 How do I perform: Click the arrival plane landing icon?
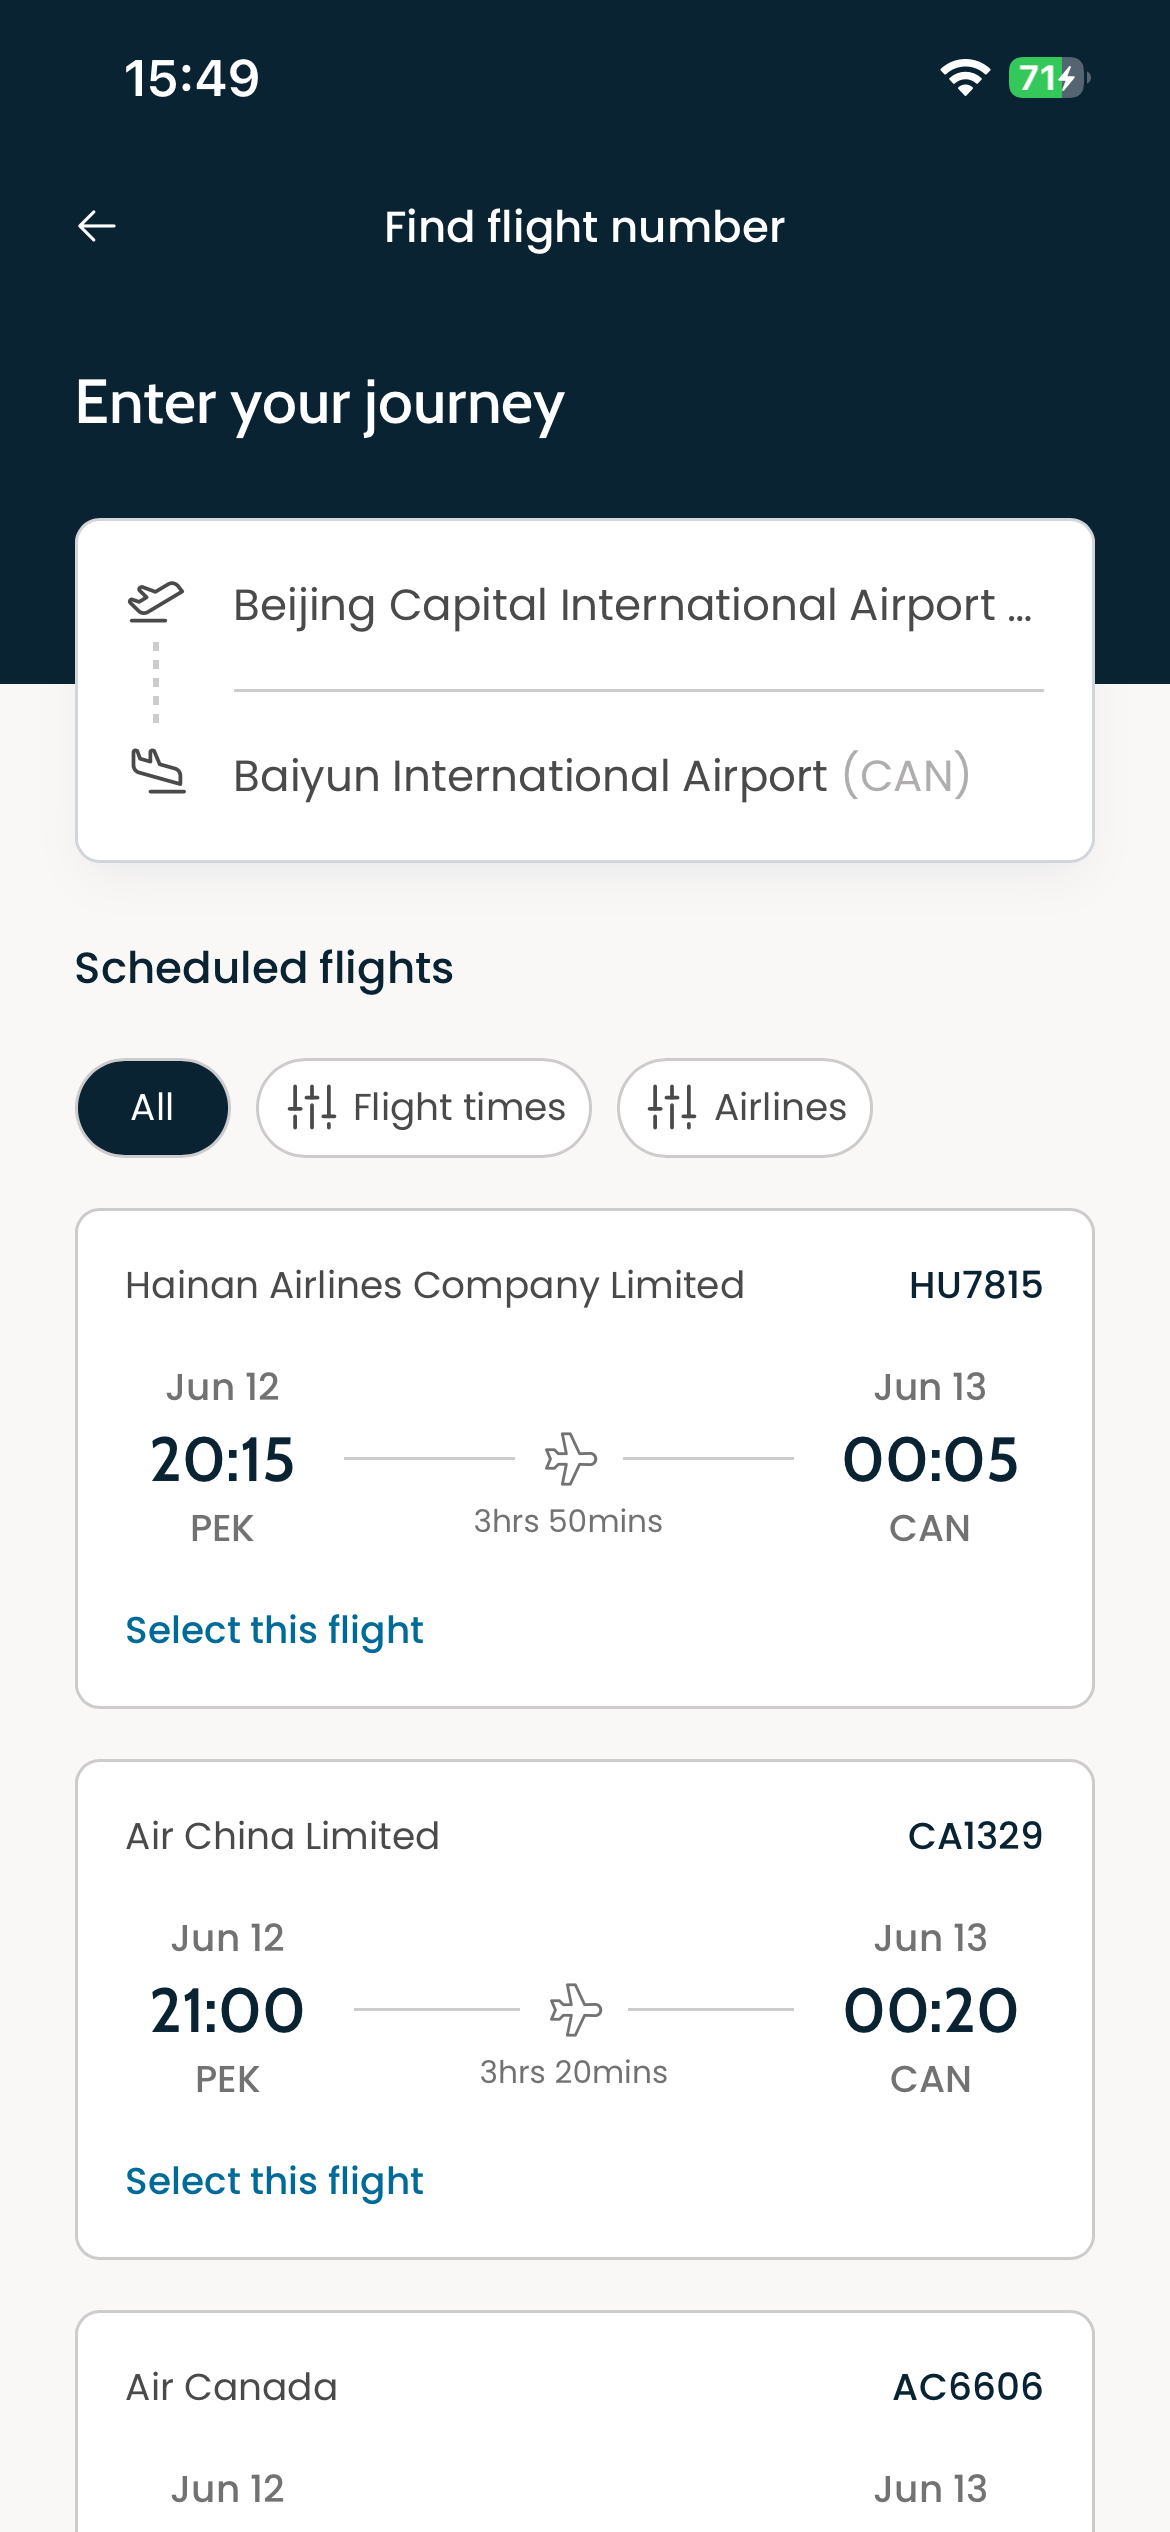click(x=158, y=773)
